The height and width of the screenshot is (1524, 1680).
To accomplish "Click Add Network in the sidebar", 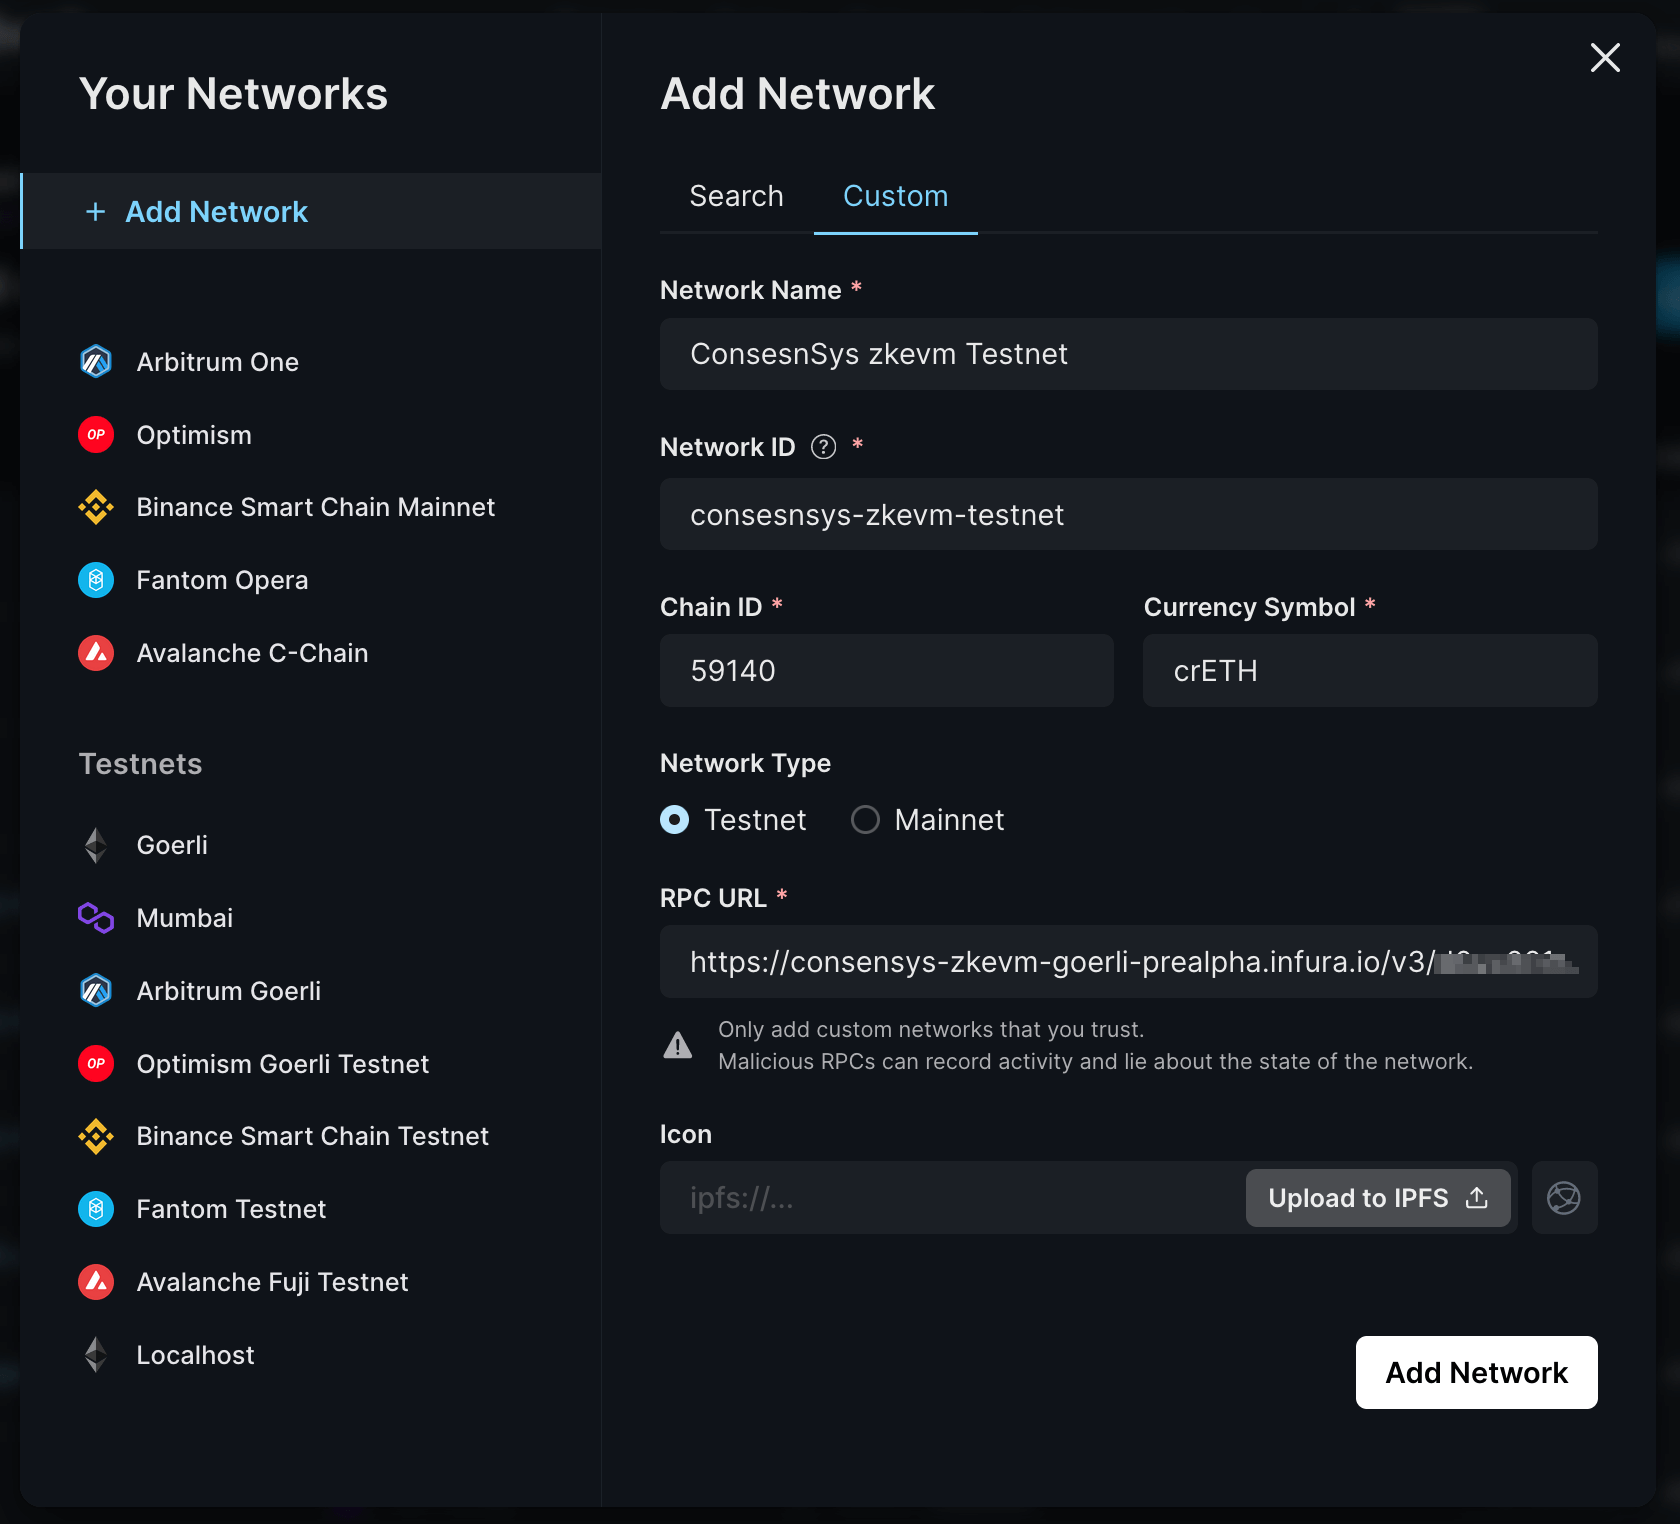I will (216, 211).
